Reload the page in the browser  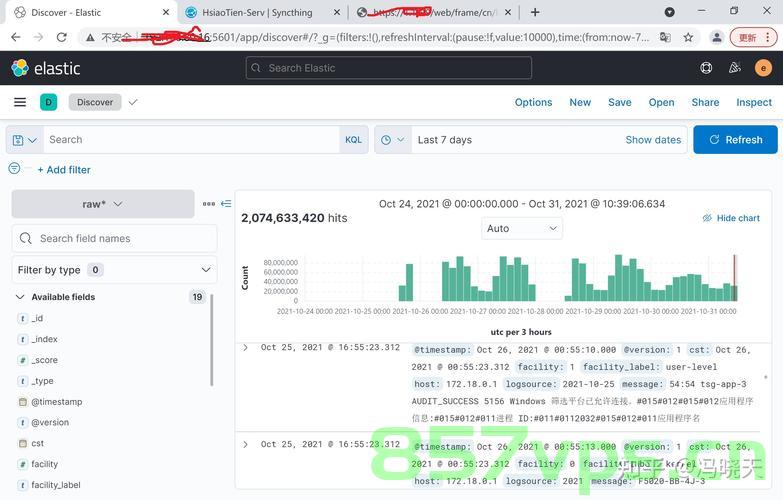[61, 37]
